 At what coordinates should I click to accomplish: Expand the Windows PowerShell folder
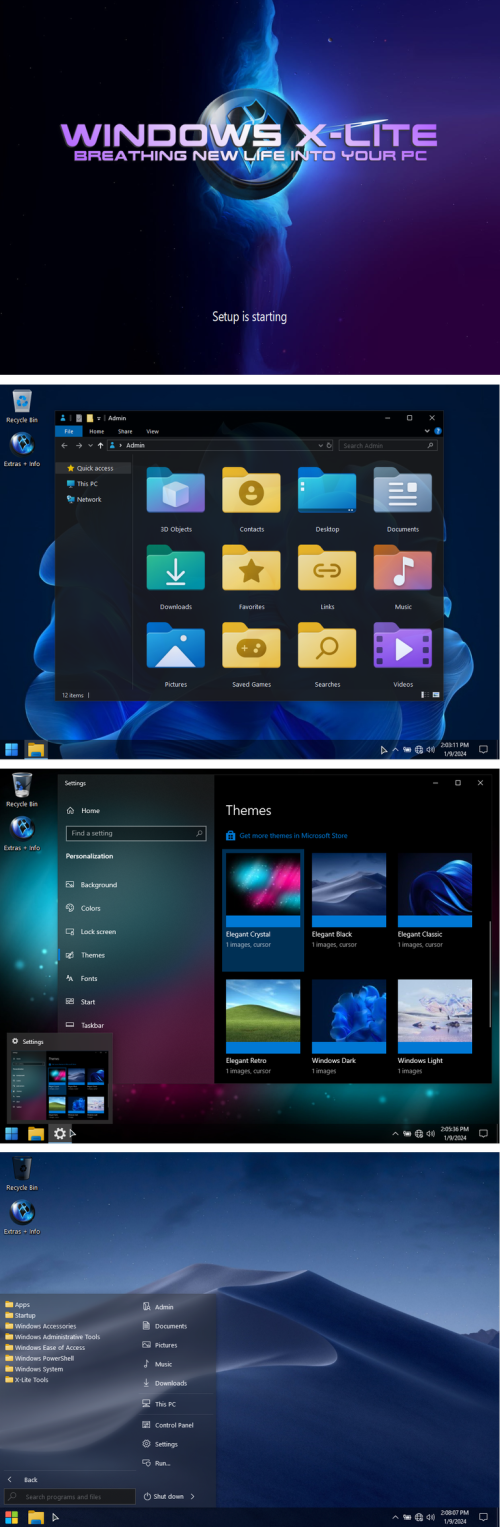coord(39,1358)
